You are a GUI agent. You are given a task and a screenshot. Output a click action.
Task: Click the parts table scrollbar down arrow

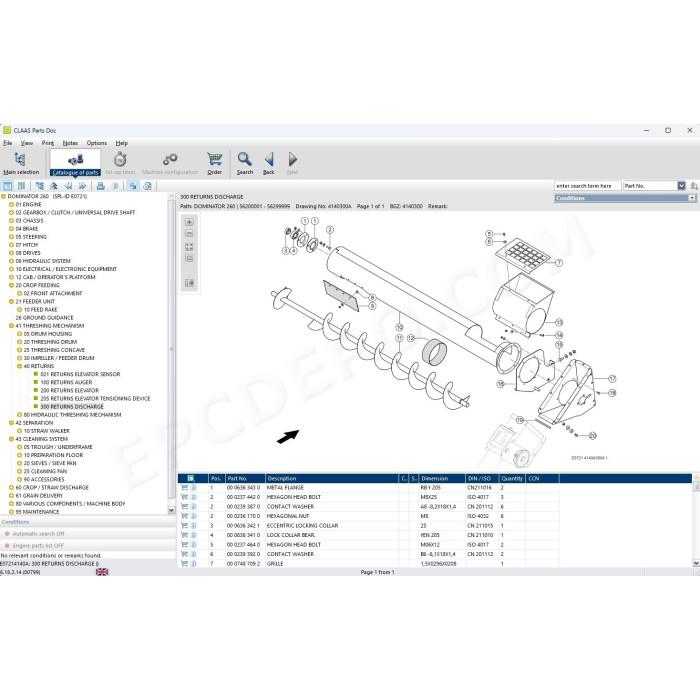[696, 564]
